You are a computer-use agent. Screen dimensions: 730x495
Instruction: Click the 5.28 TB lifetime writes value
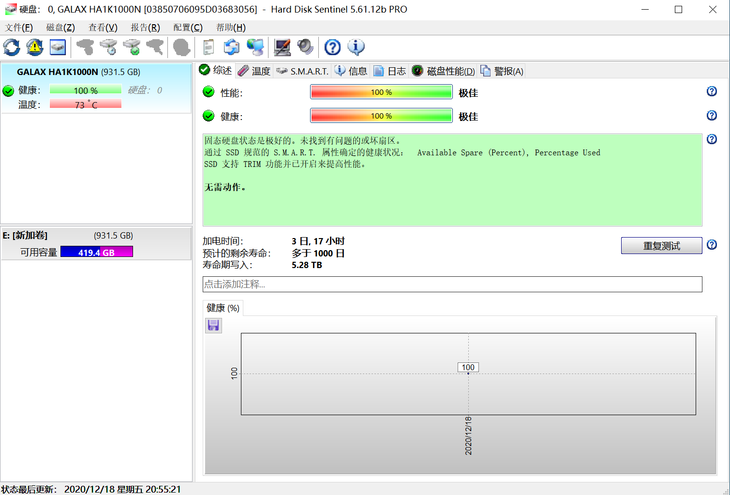(307, 265)
